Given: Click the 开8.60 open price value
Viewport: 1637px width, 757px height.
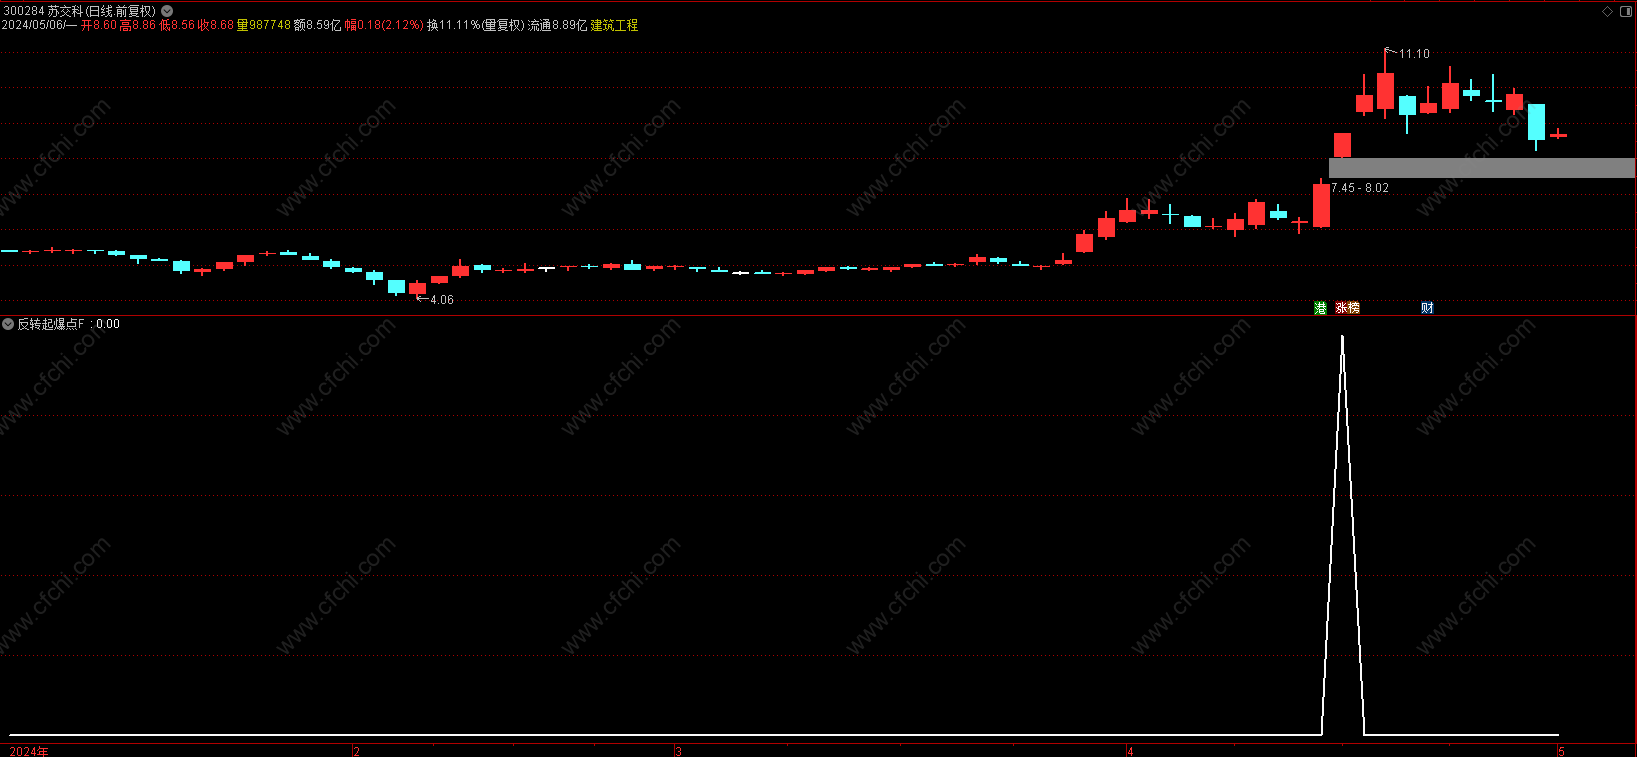Looking at the screenshot, I should pyautogui.click(x=99, y=25).
